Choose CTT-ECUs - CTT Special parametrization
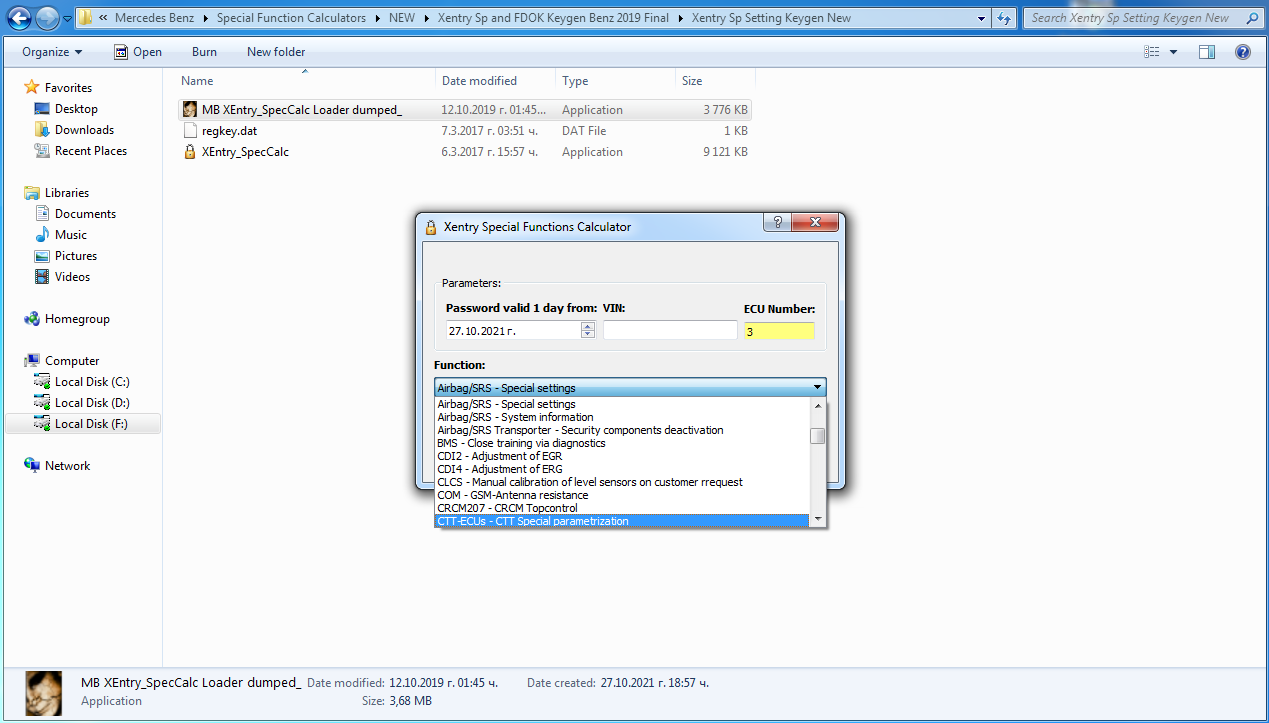The image size is (1269, 723). 622,521
